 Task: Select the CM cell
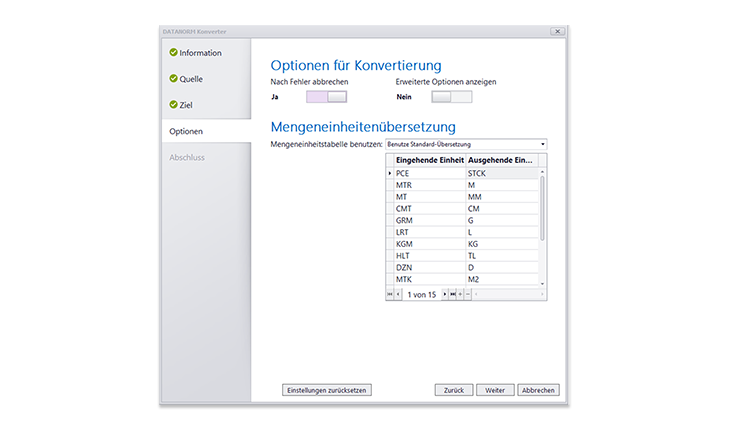click(x=502, y=209)
